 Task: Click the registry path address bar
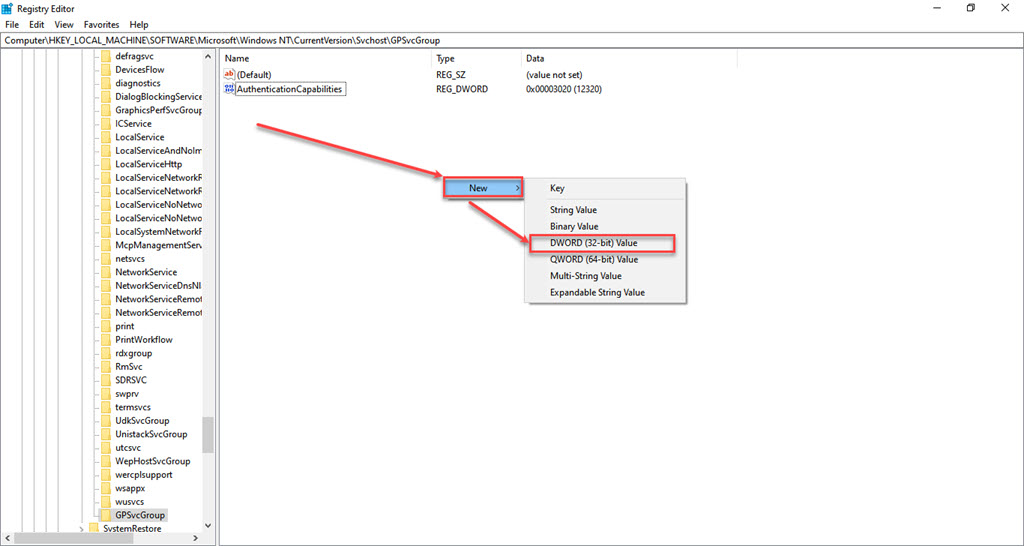tap(512, 40)
